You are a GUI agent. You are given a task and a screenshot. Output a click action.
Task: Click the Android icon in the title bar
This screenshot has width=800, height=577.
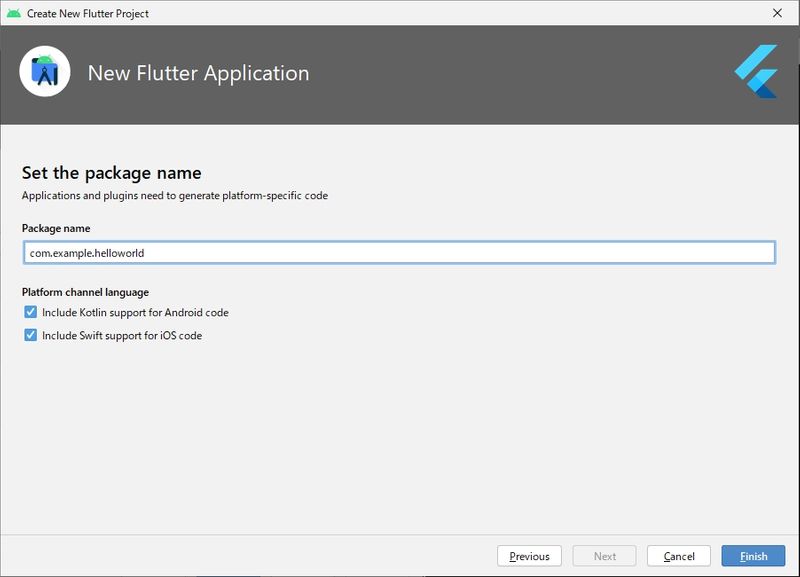click(x=13, y=13)
